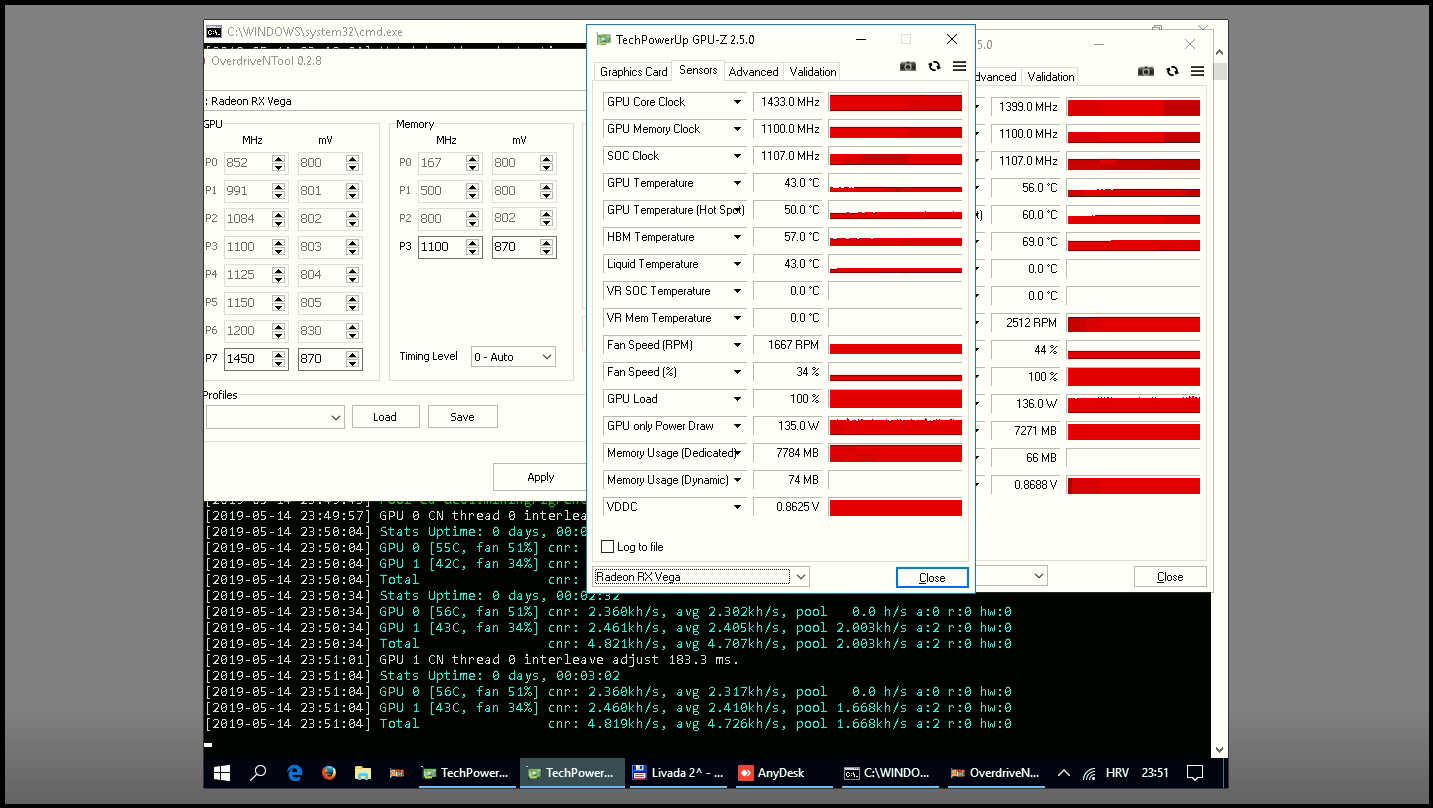This screenshot has height=808, width=1433.
Task: Click the 23:51 taskbar clock
Action: pos(1155,772)
